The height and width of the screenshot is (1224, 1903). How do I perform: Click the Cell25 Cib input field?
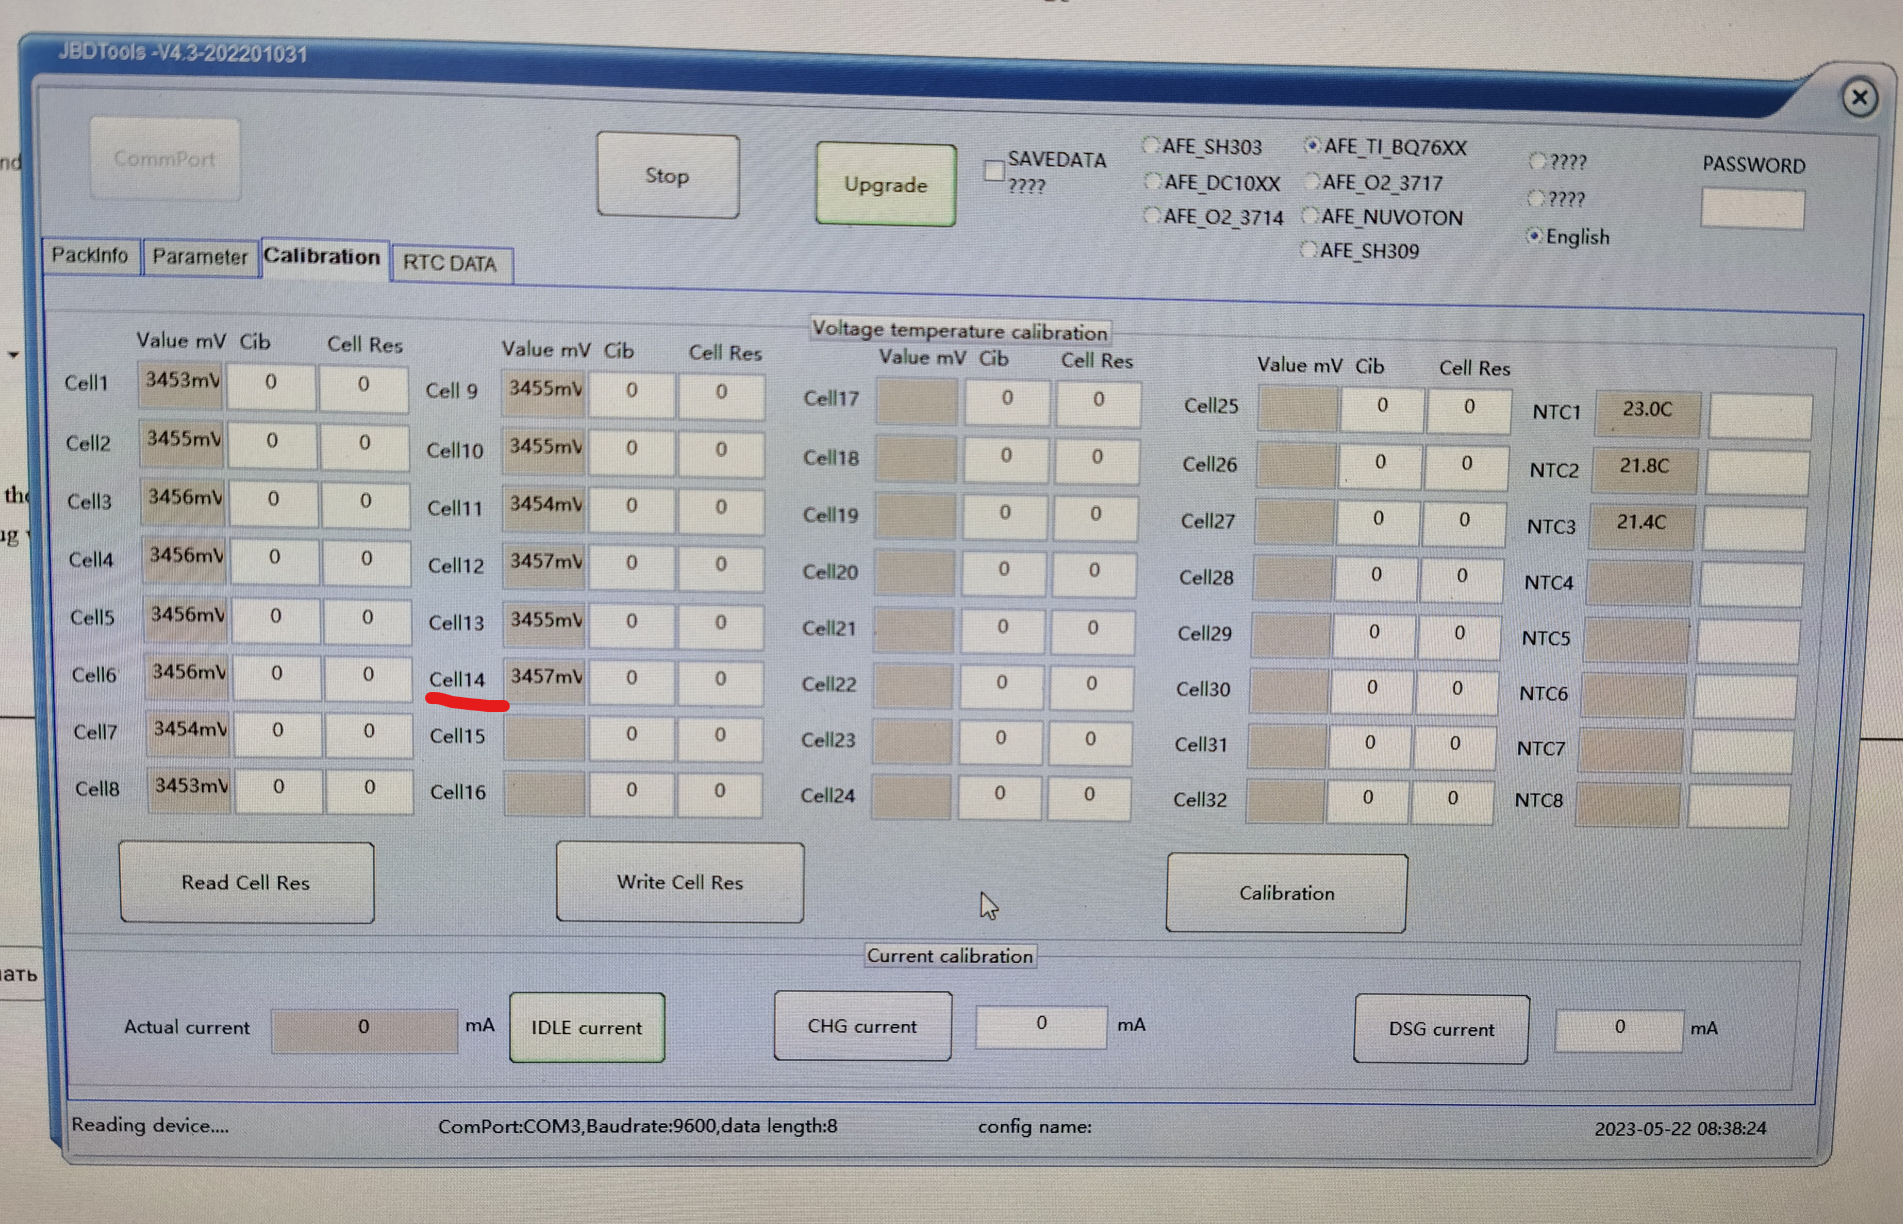1382,408
